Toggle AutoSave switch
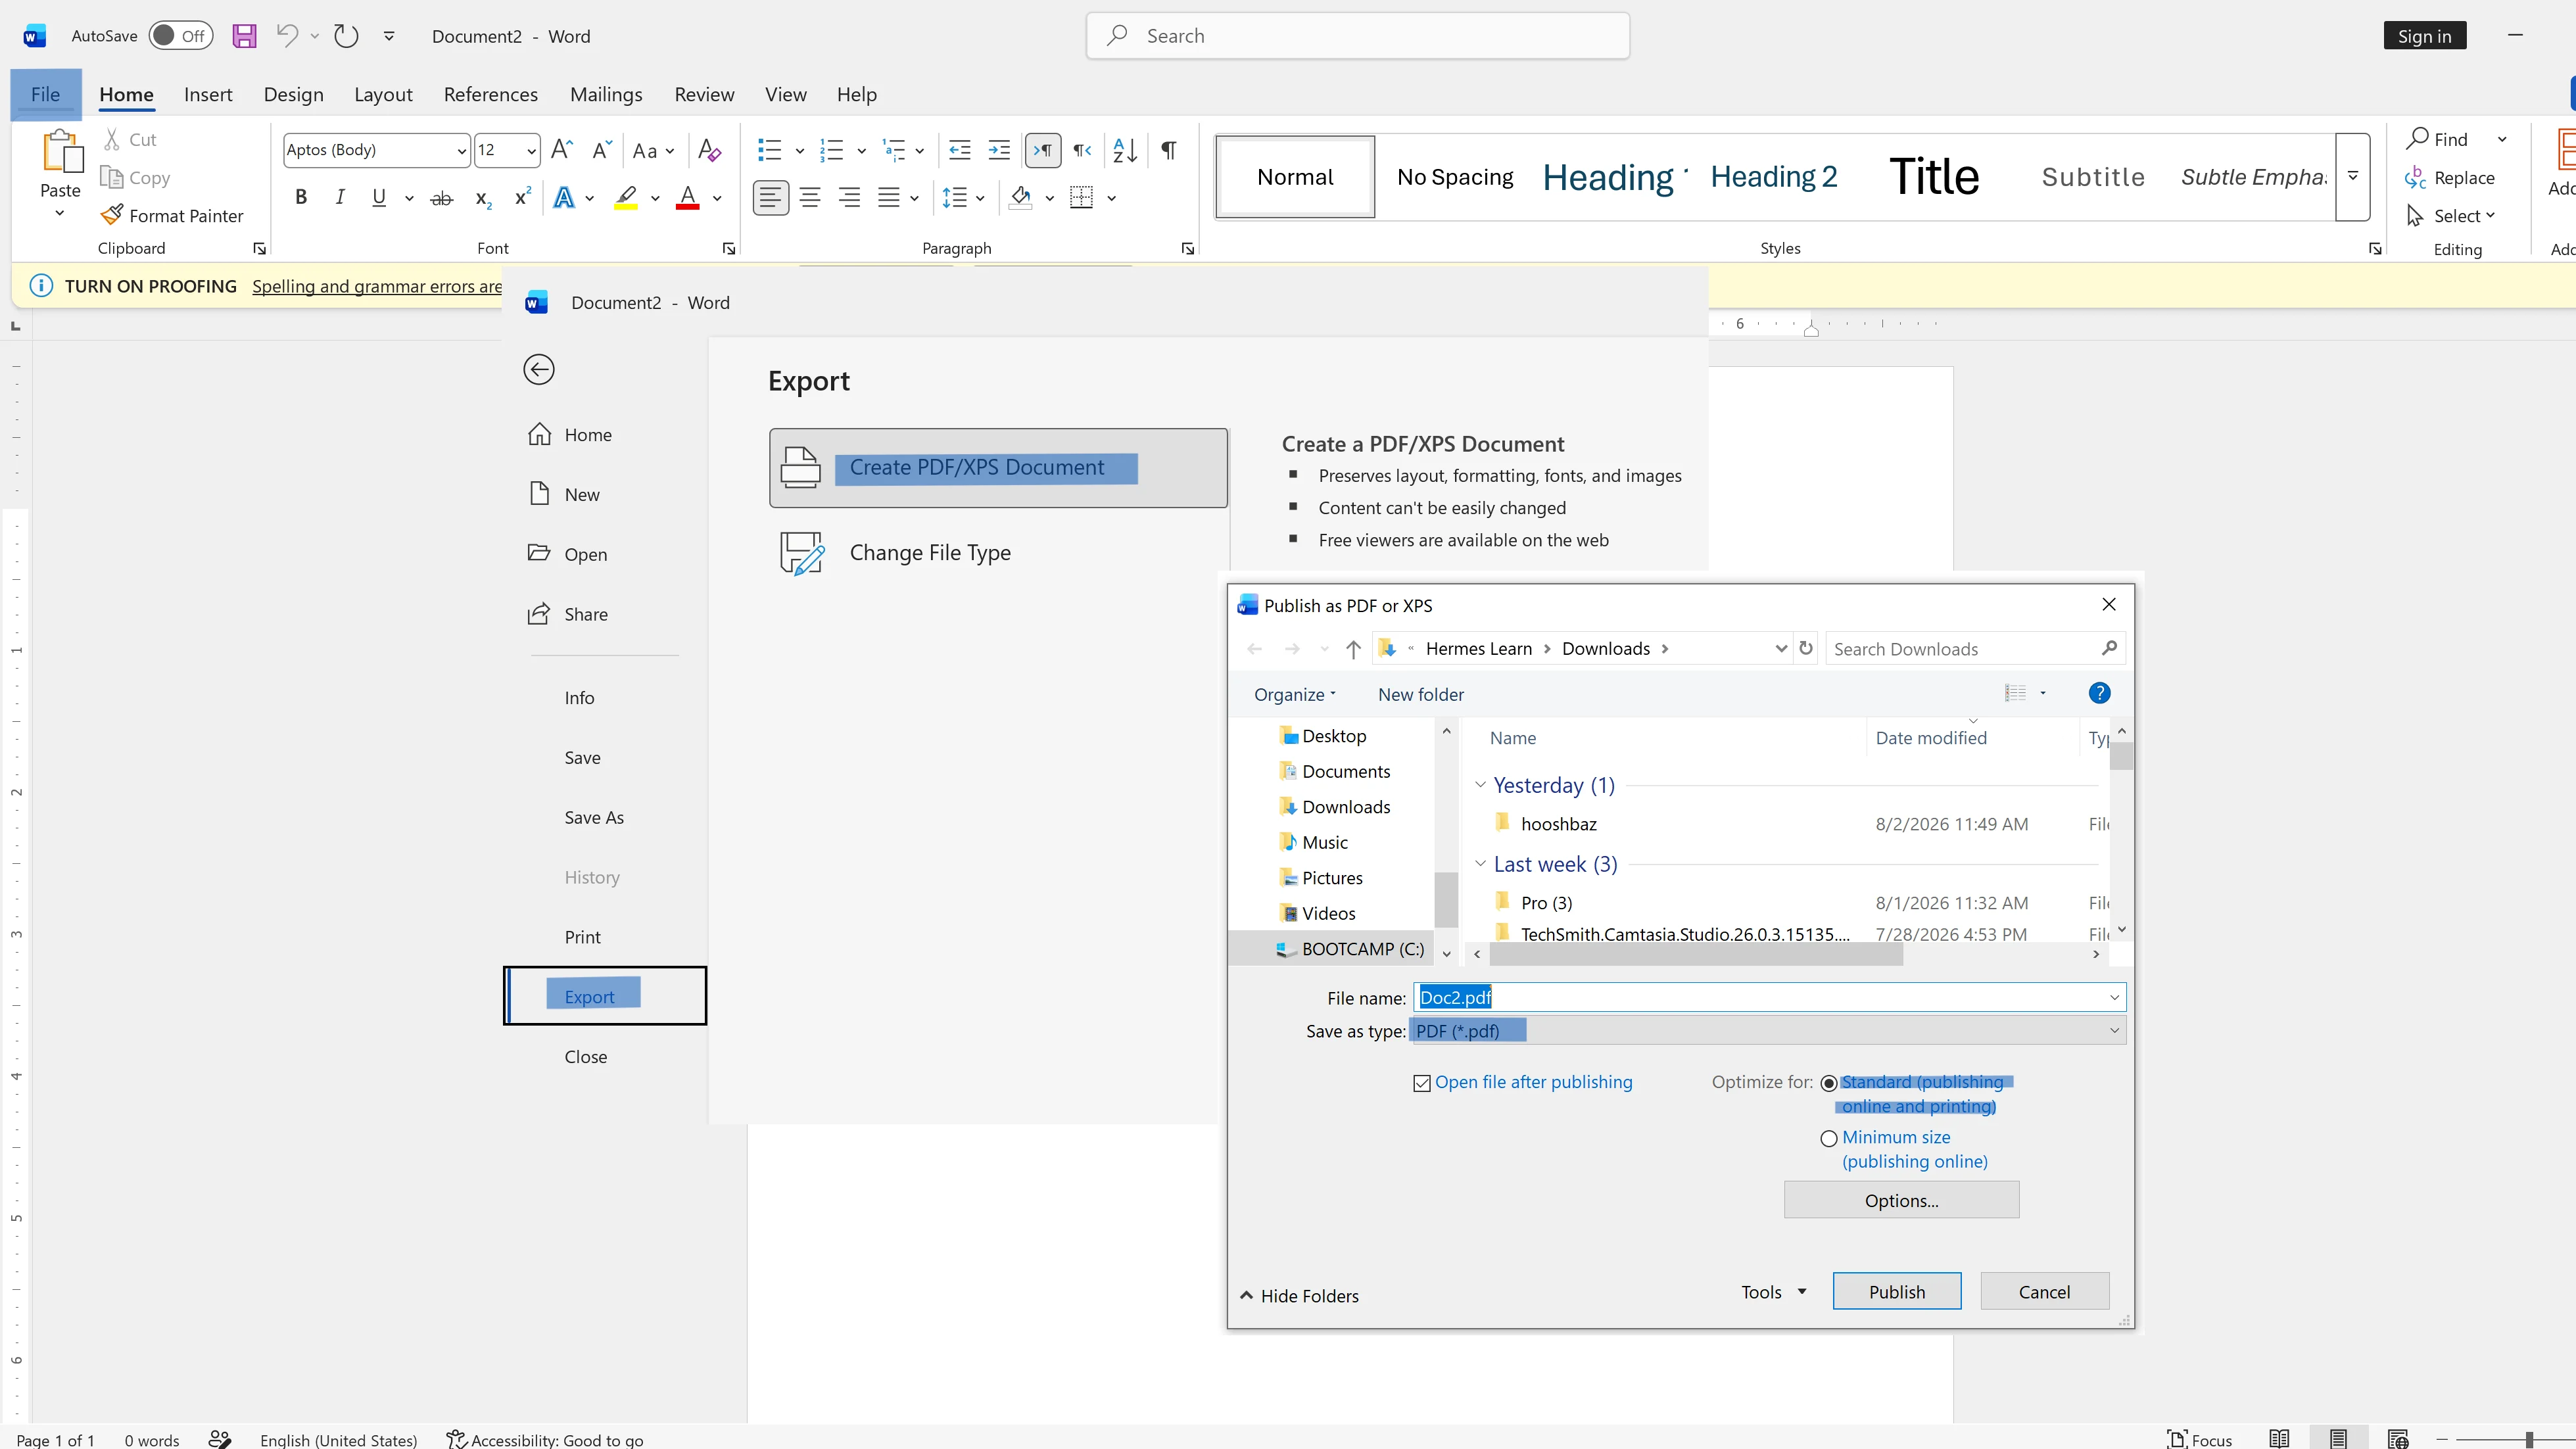Image resolution: width=2576 pixels, height=1449 pixels. point(181,36)
